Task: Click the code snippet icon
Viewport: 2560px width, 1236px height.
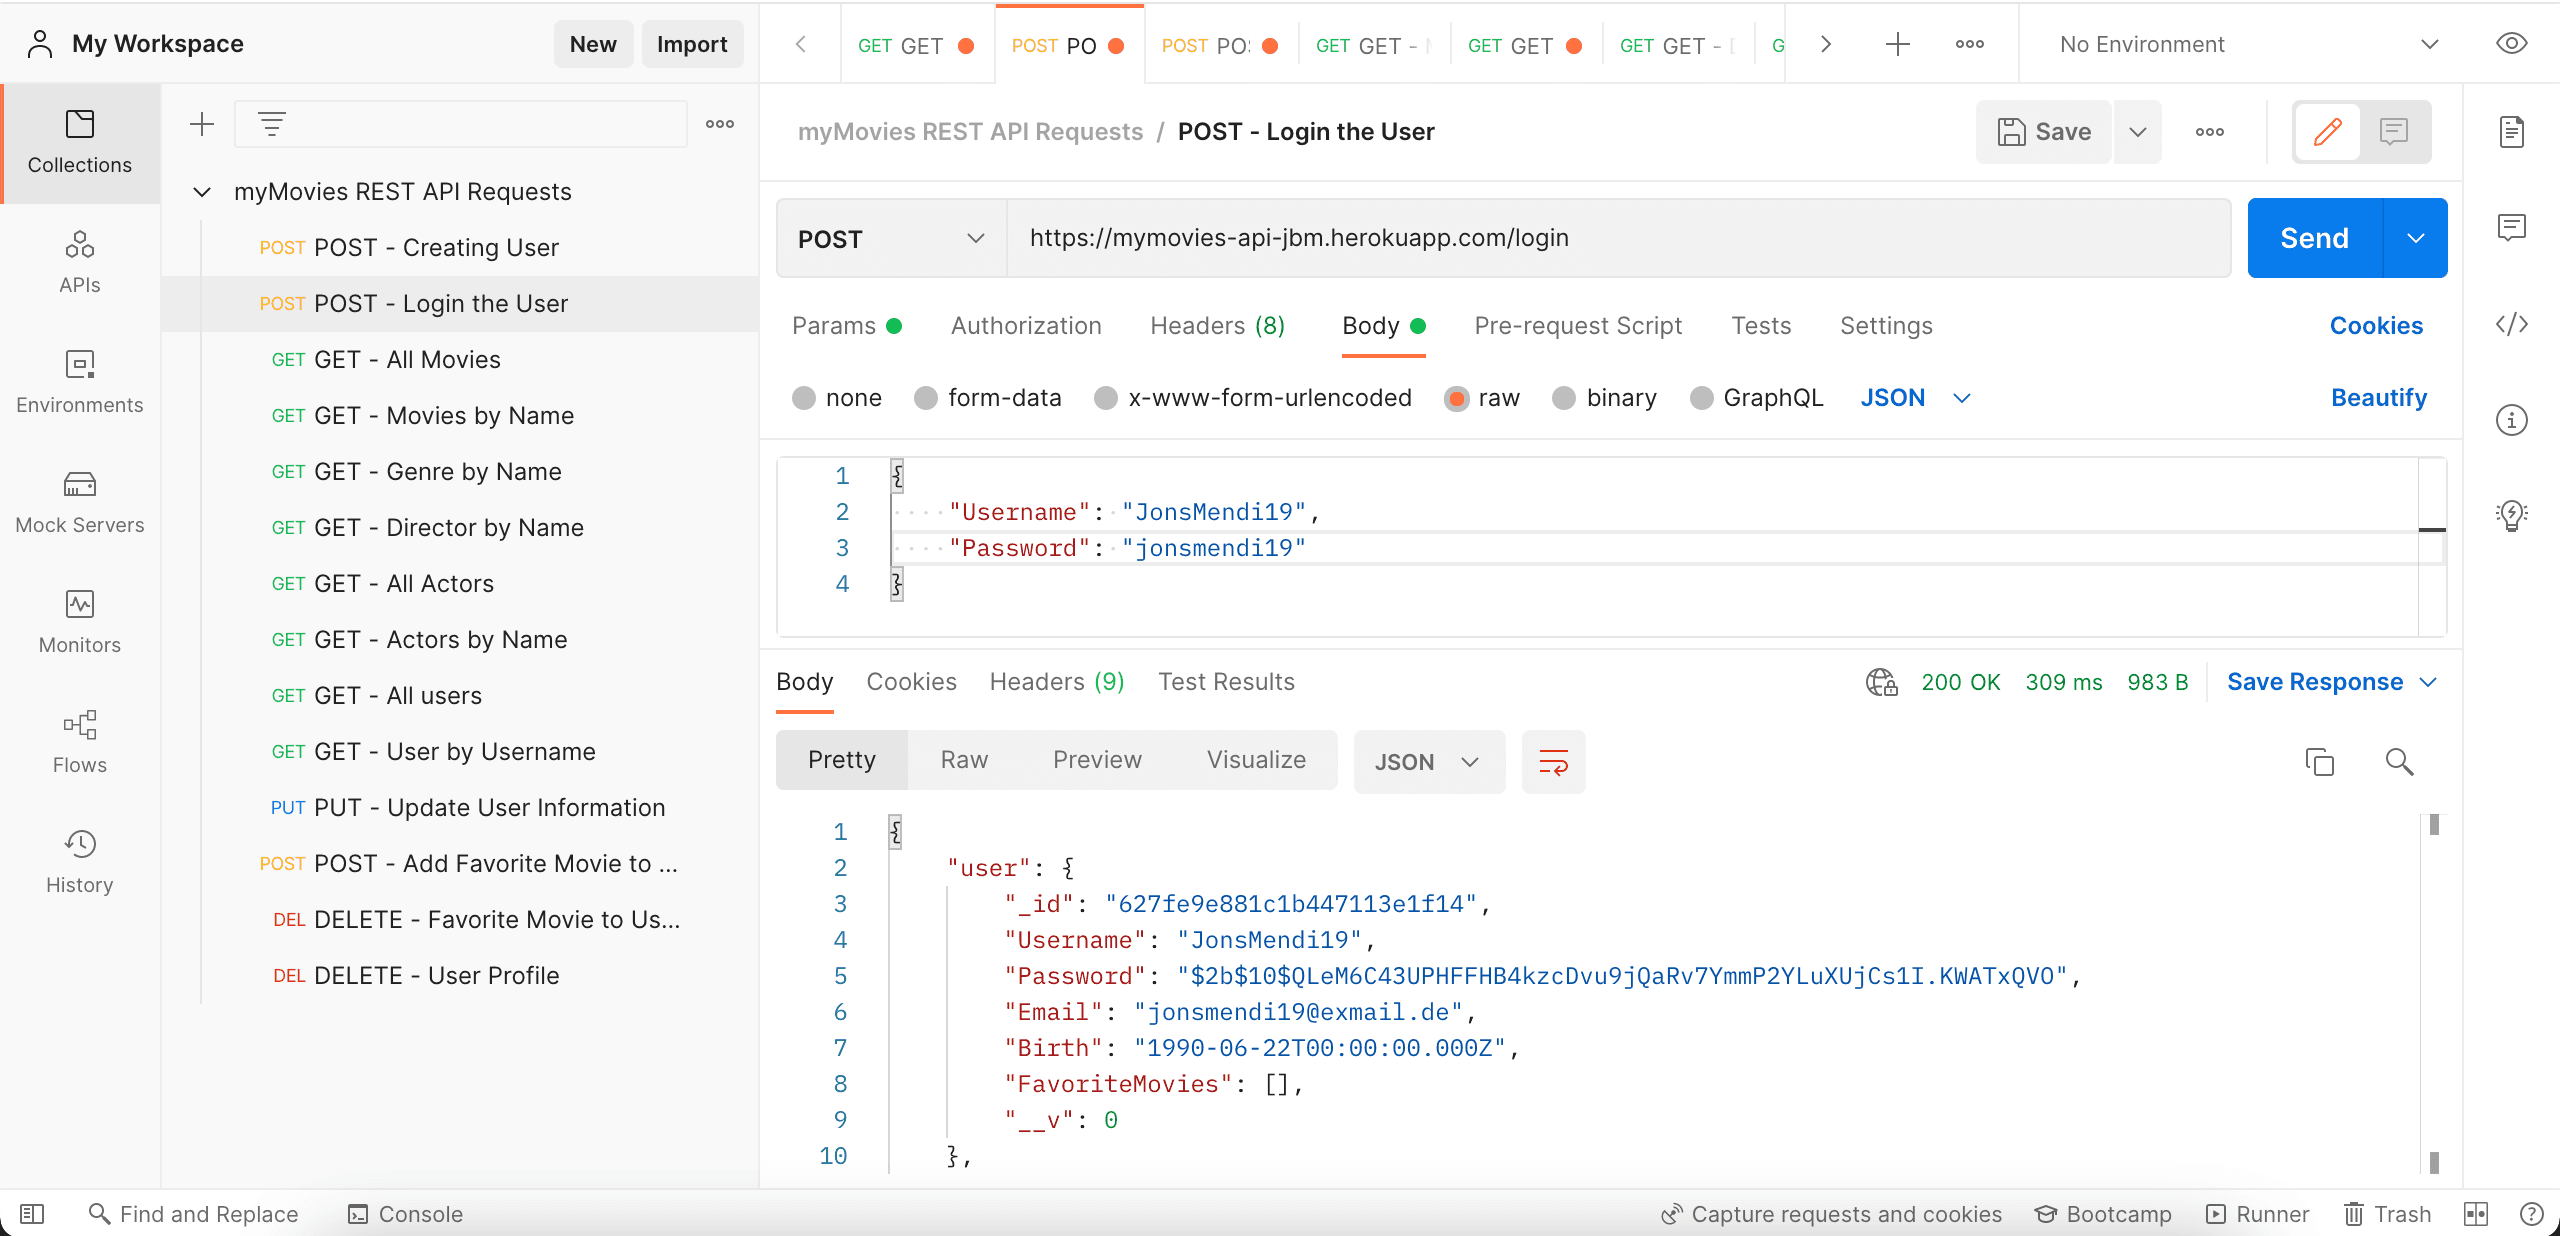Action: point(2511,324)
